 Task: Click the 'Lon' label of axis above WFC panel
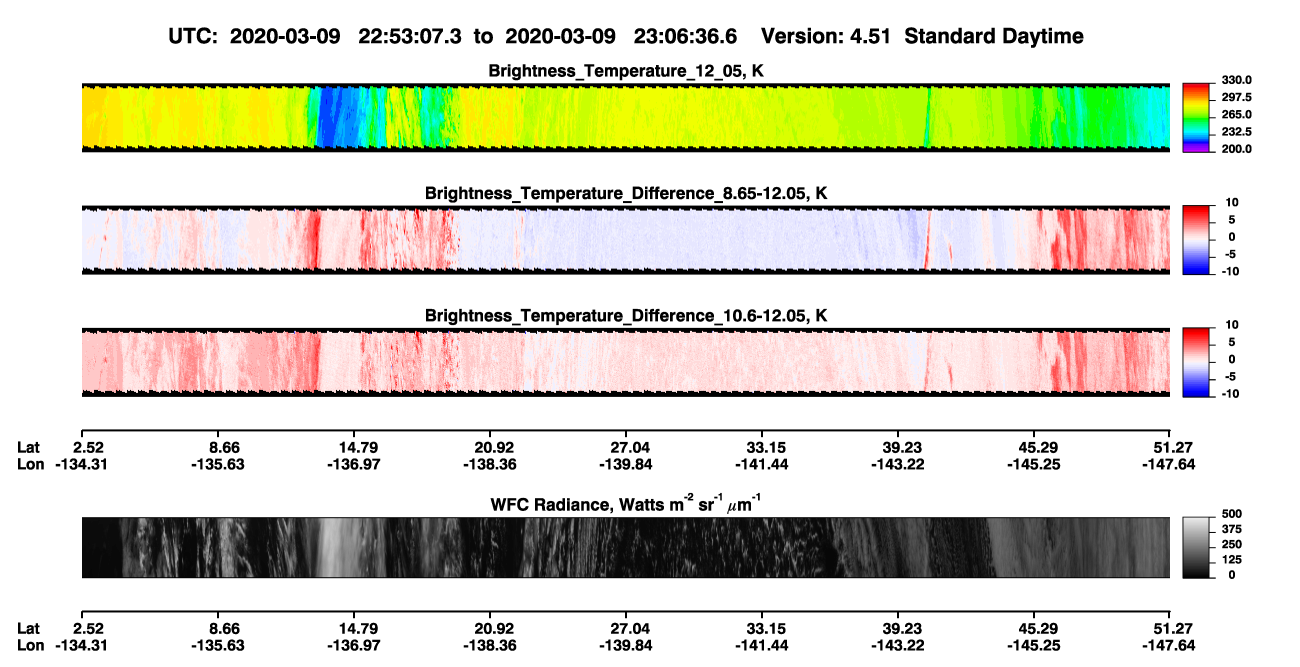coord(30,464)
